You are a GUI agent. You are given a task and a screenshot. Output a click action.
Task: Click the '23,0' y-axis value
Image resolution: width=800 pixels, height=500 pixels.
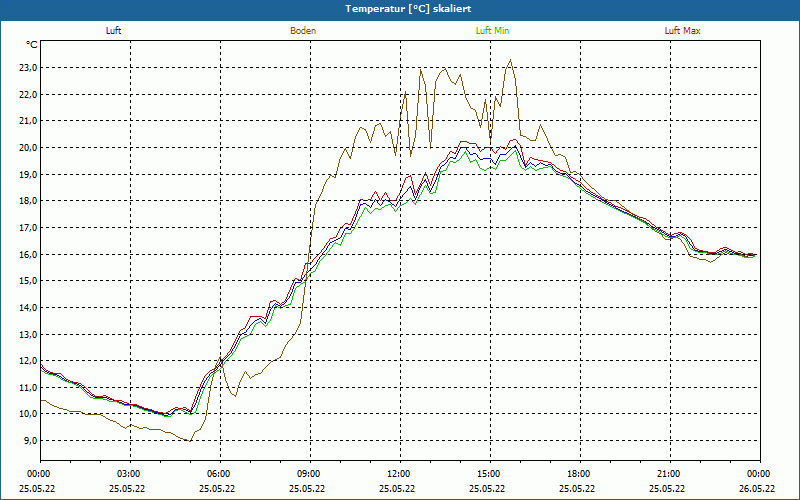(28, 68)
